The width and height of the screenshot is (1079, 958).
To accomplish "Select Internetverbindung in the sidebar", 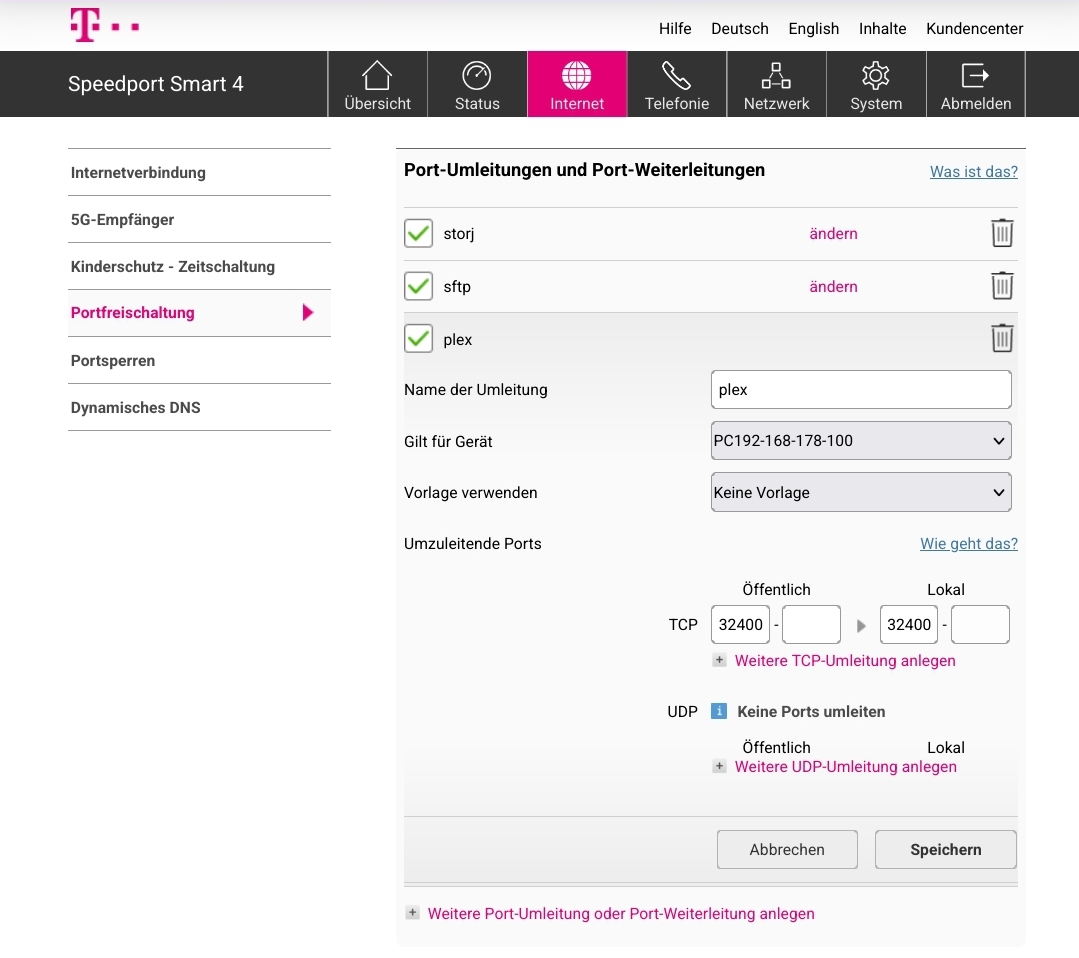I will coord(200,173).
